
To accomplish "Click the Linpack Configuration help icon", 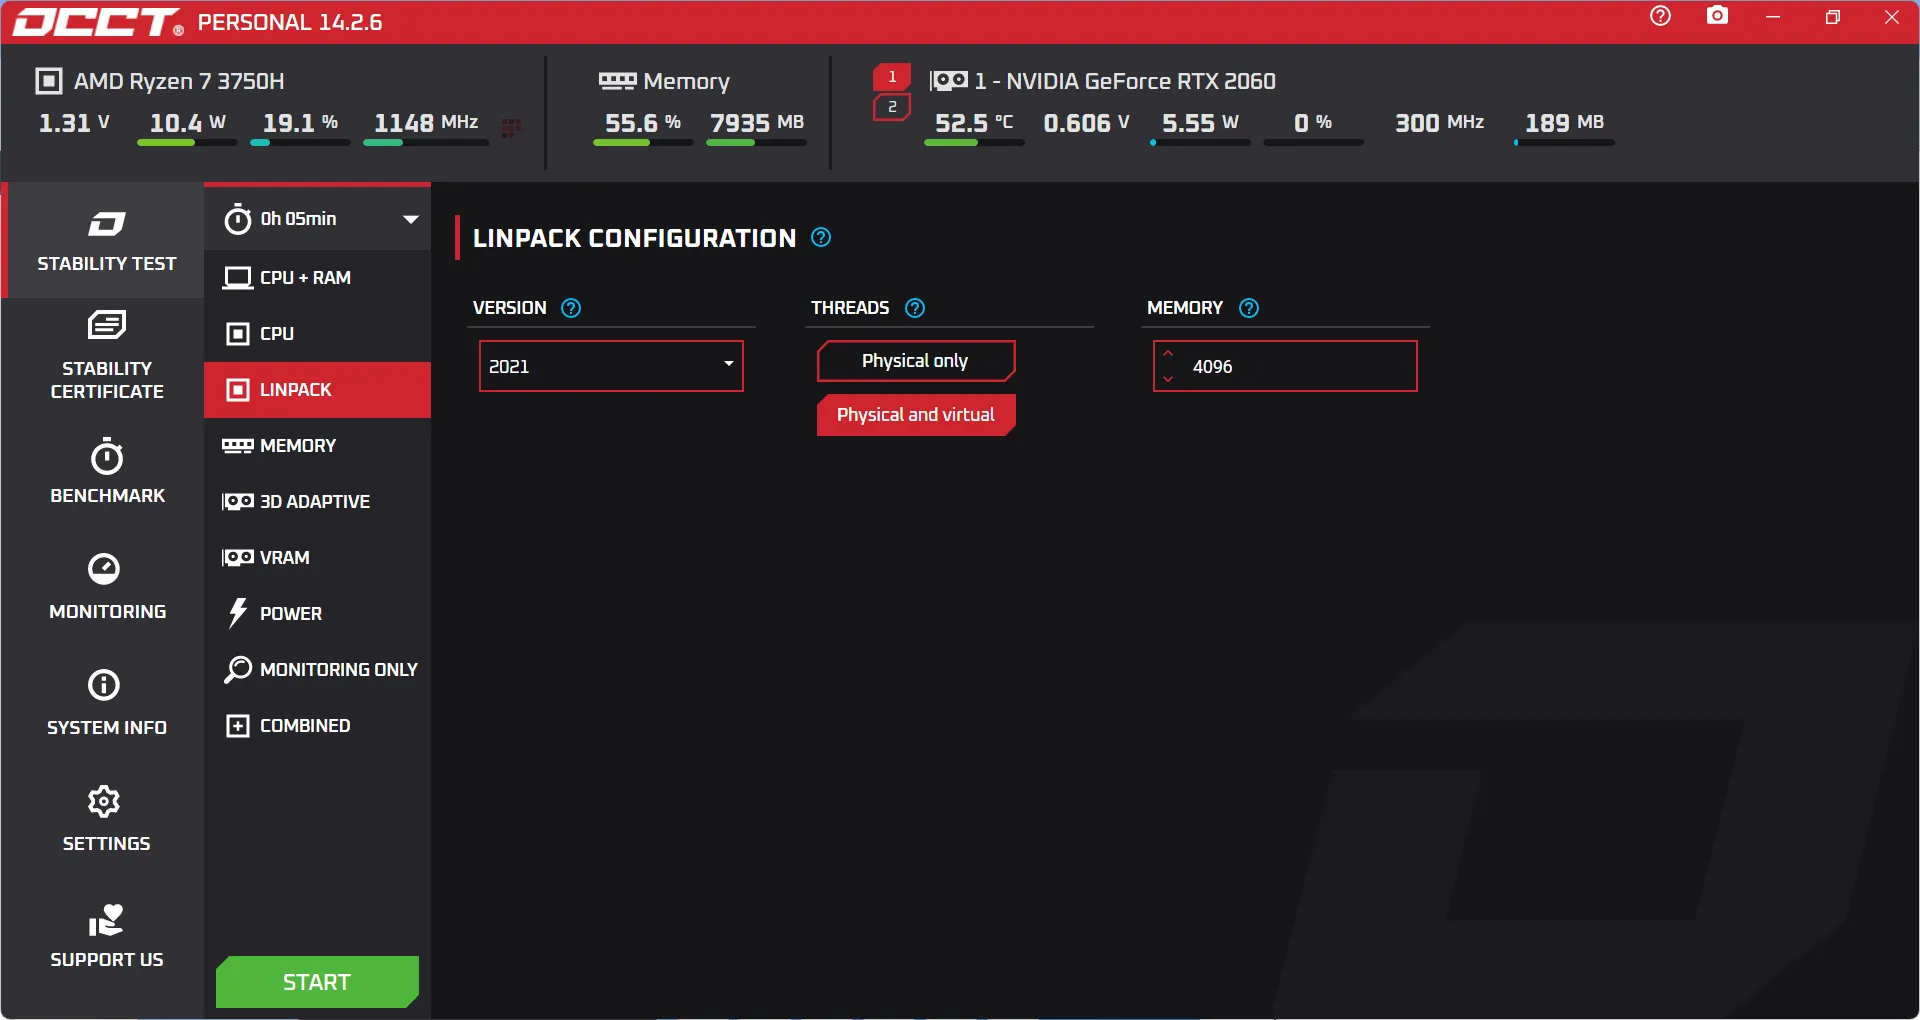I will point(821,238).
